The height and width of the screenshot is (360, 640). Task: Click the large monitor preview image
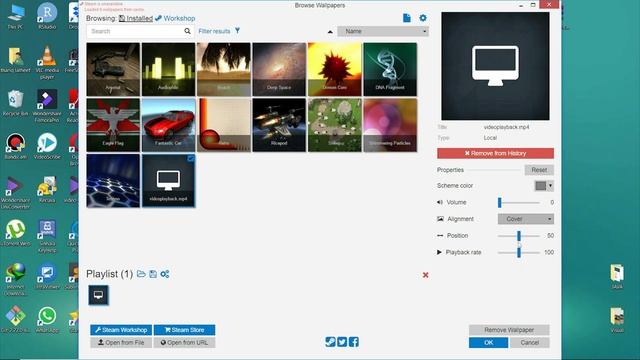[x=495, y=66]
